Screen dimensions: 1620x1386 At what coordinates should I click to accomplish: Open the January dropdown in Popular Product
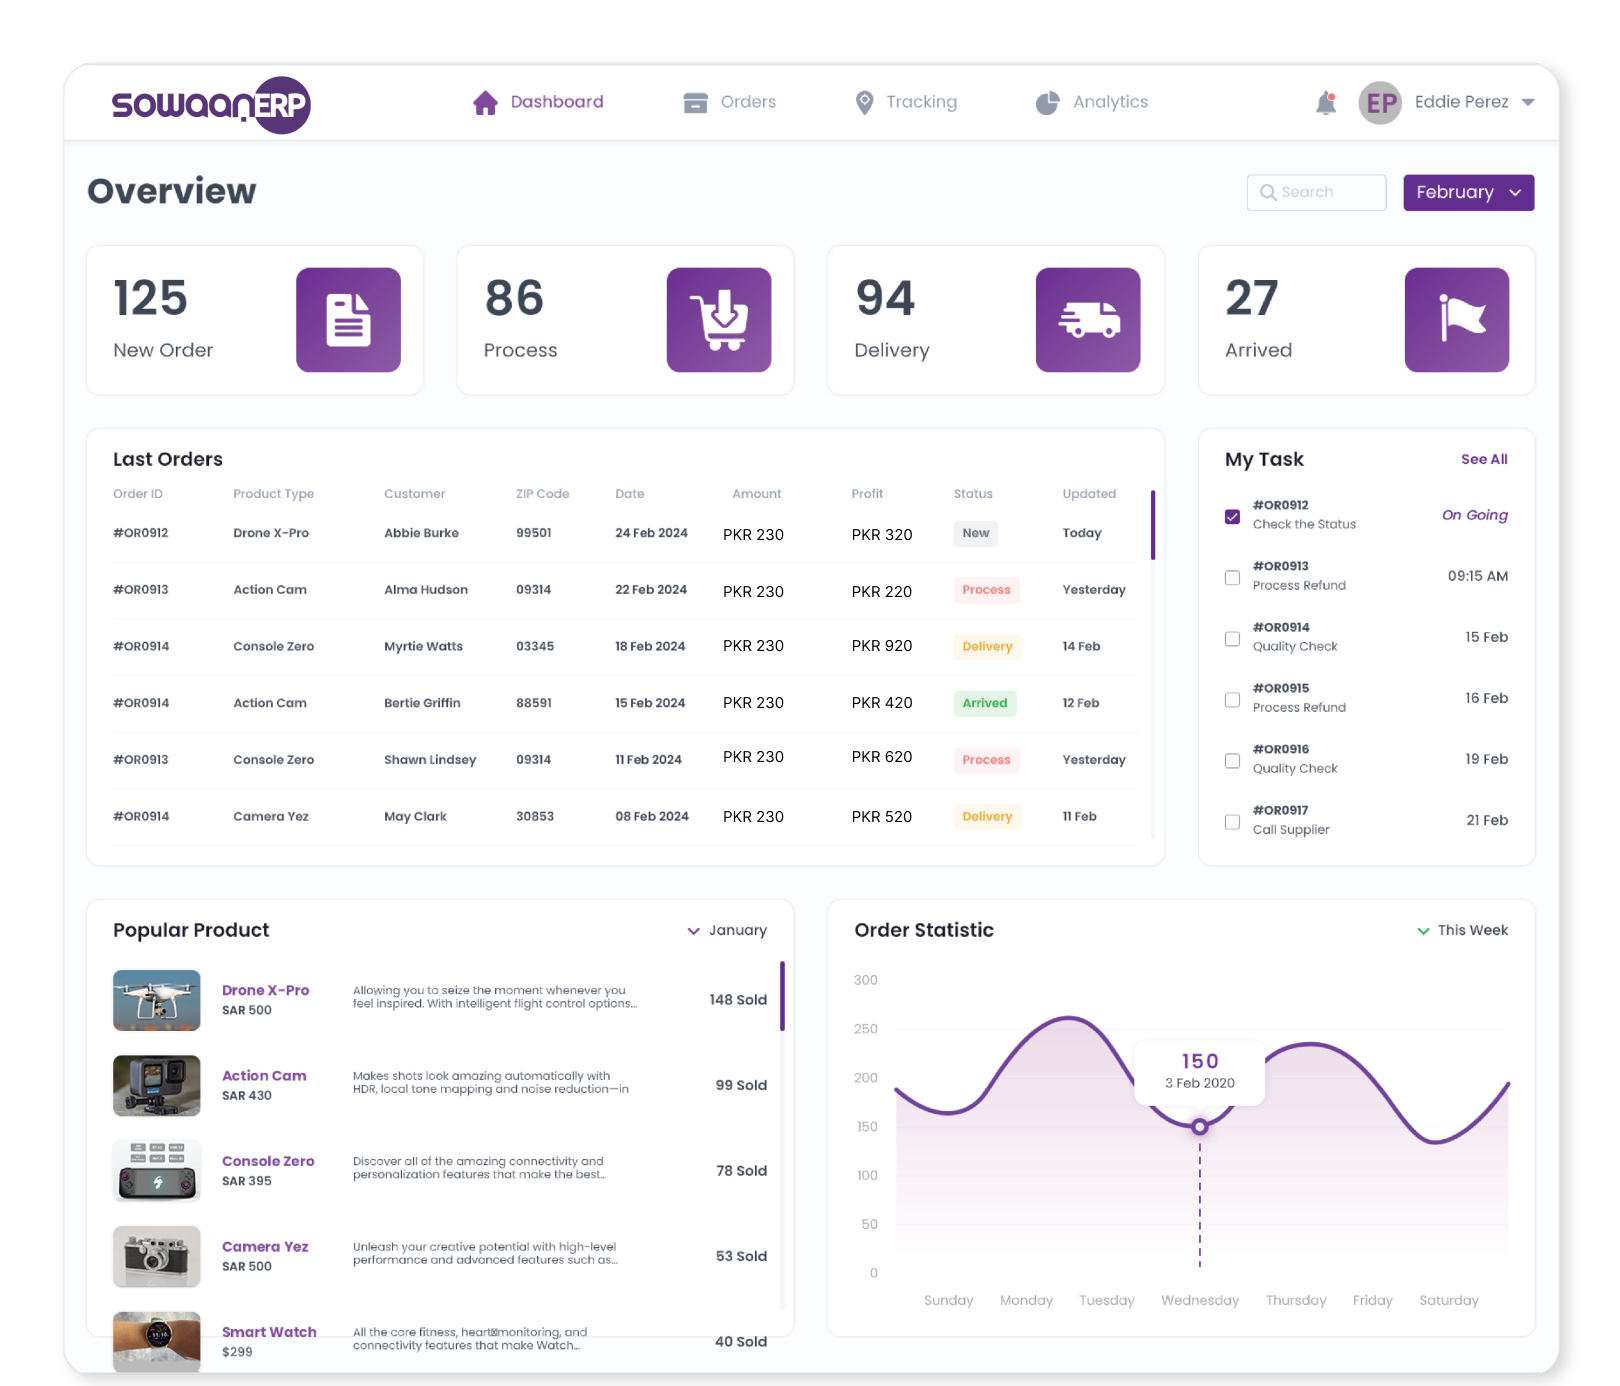727,930
